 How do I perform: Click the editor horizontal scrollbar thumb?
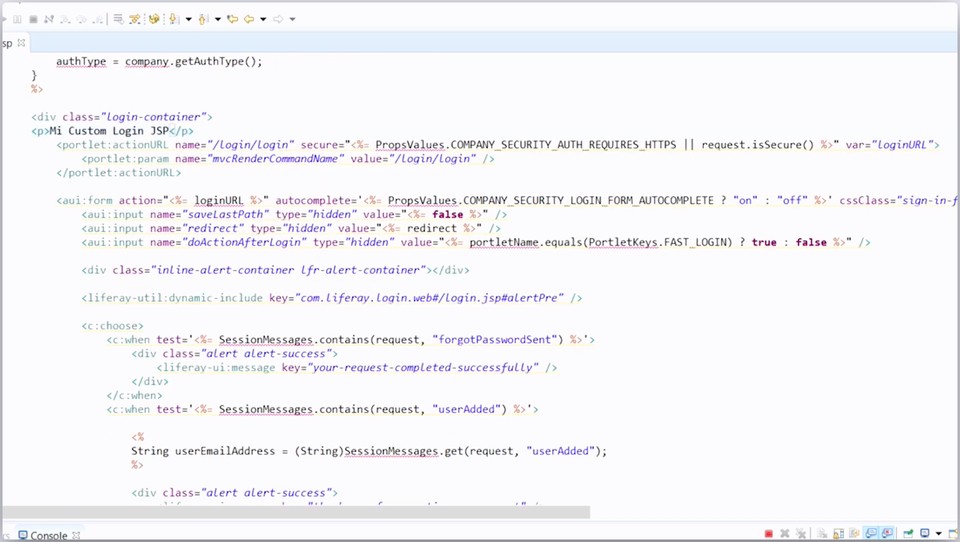point(296,512)
